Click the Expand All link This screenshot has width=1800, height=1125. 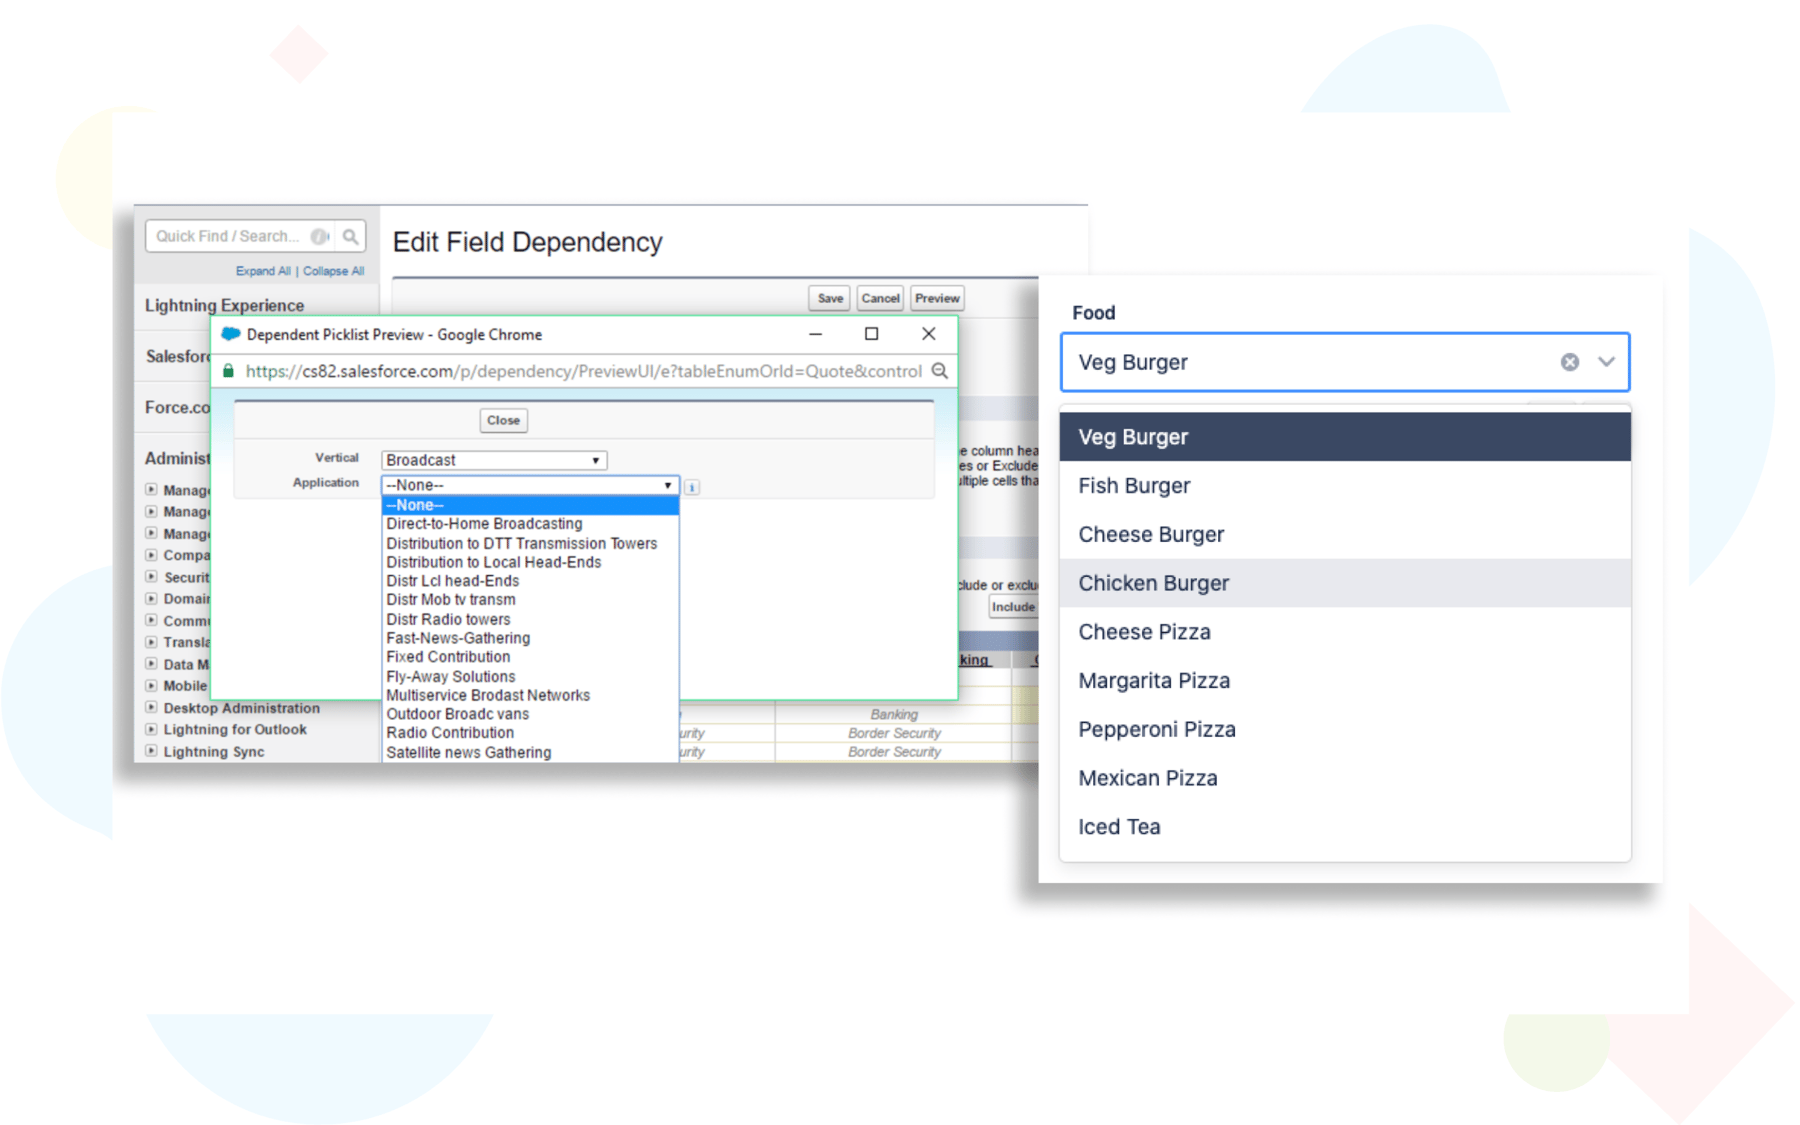click(263, 271)
